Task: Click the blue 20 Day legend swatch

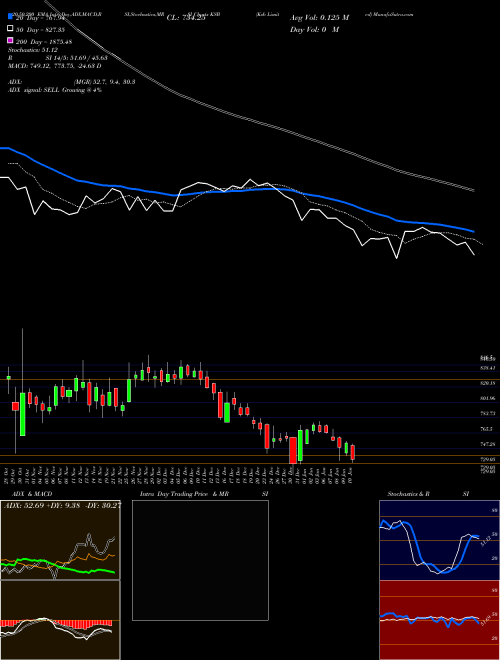Action: click(11, 18)
